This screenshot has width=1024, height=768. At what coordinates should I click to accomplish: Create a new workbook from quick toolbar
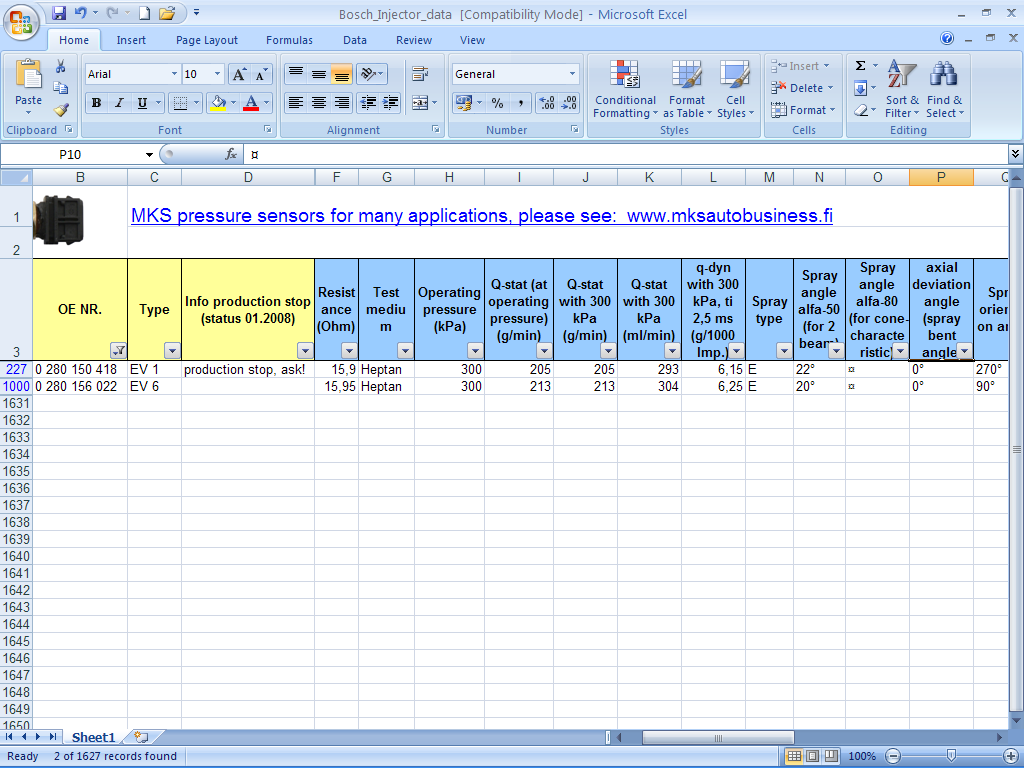tap(144, 13)
